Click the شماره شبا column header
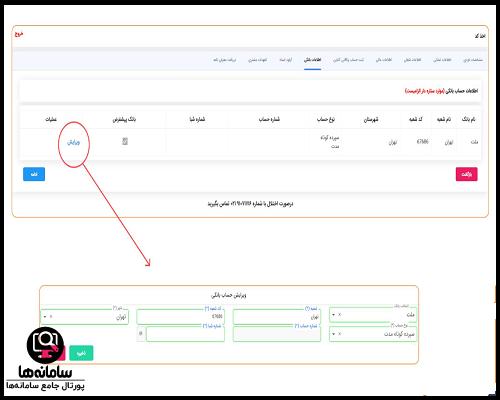The image size is (500, 400). coord(197,119)
